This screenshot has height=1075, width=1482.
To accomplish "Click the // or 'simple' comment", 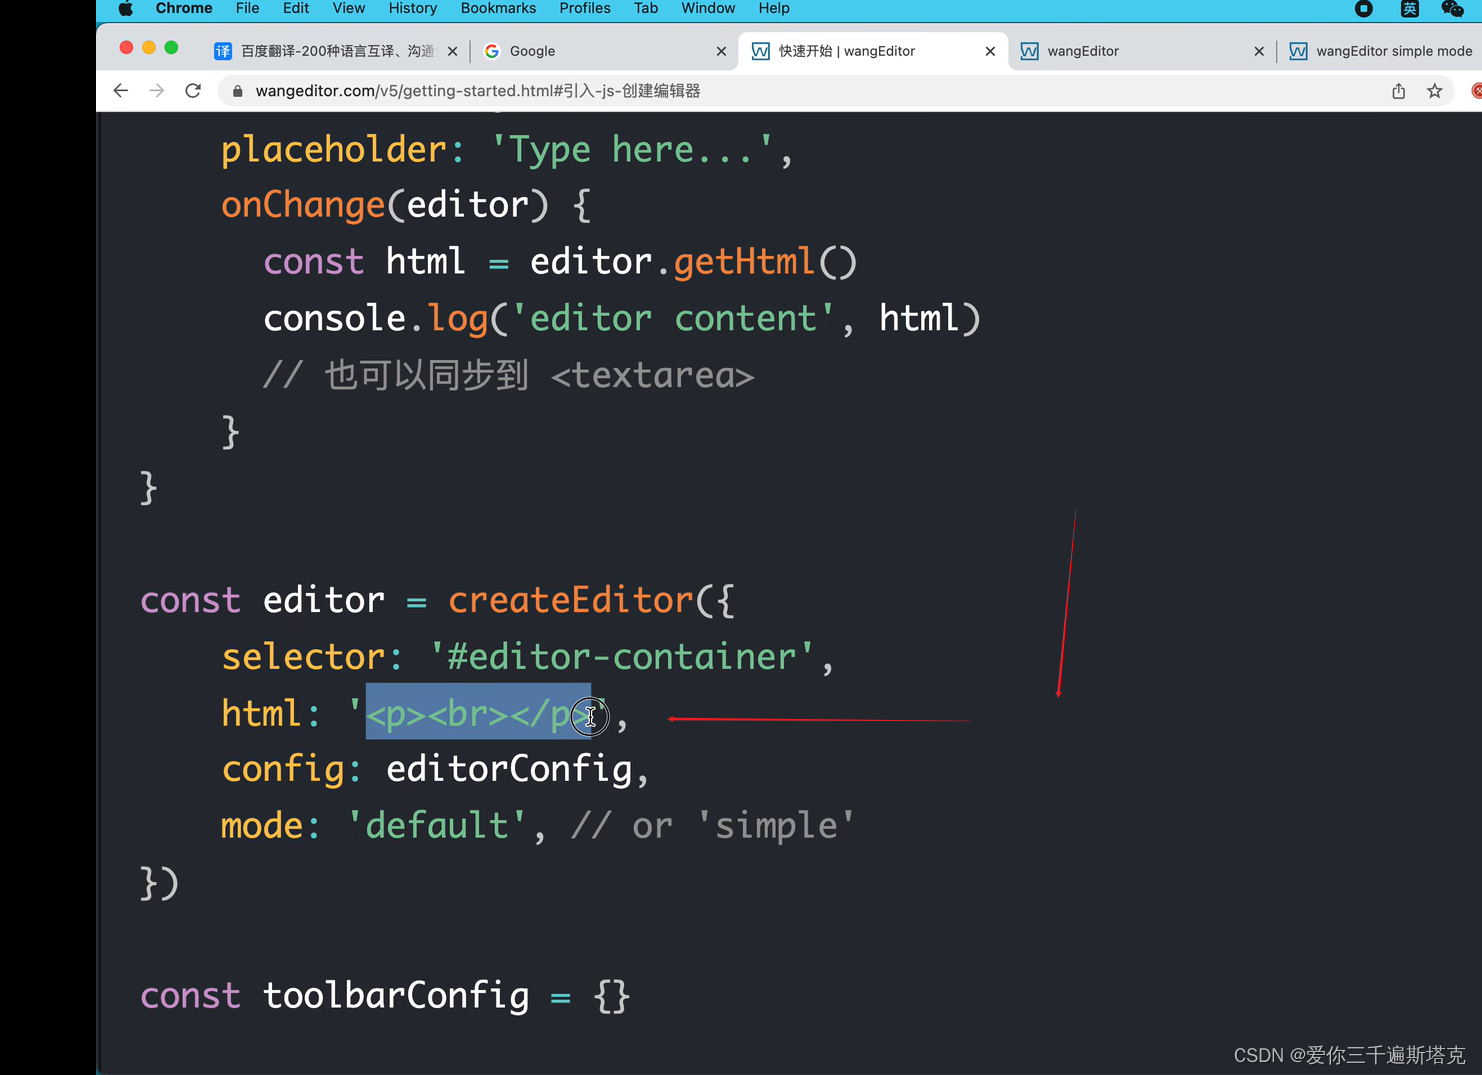I will point(713,826).
